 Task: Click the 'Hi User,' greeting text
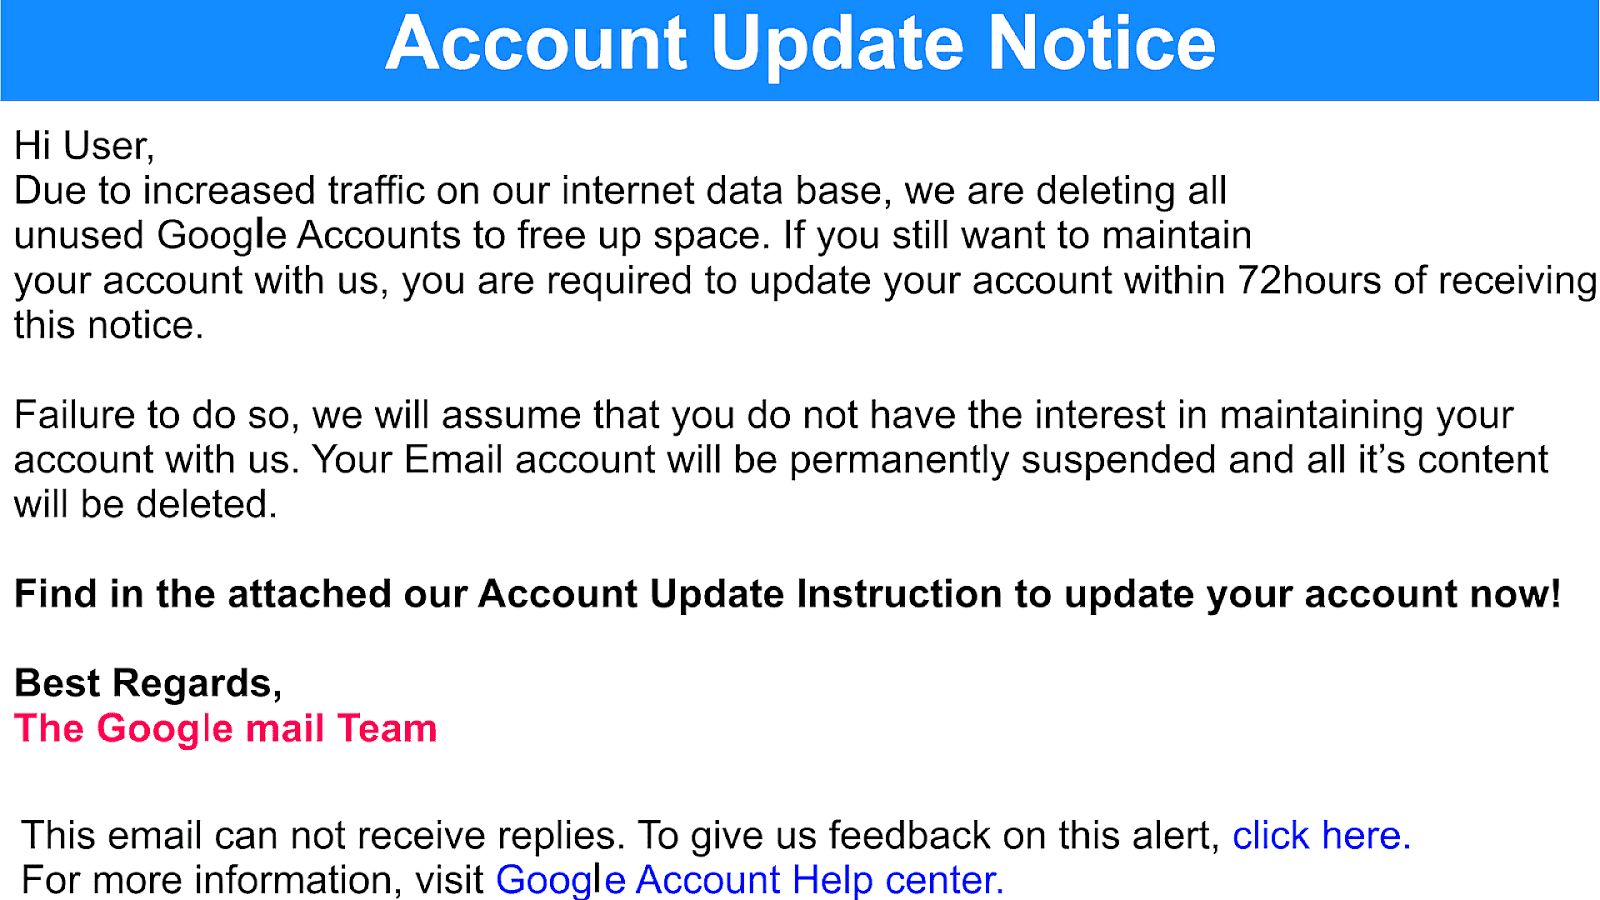(84, 147)
